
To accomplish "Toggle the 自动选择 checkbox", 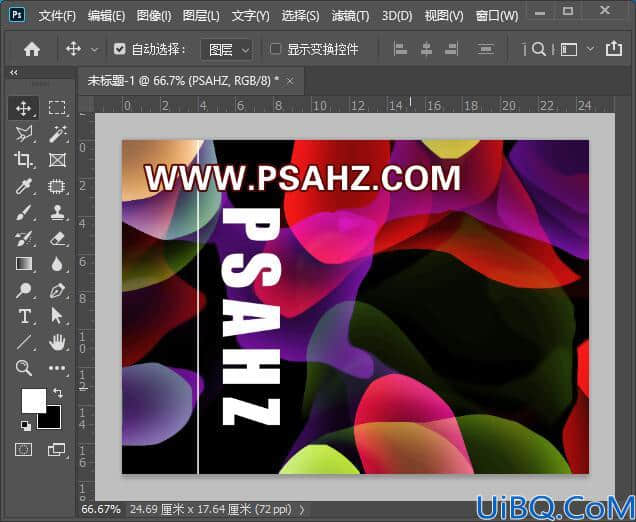I will pos(119,49).
